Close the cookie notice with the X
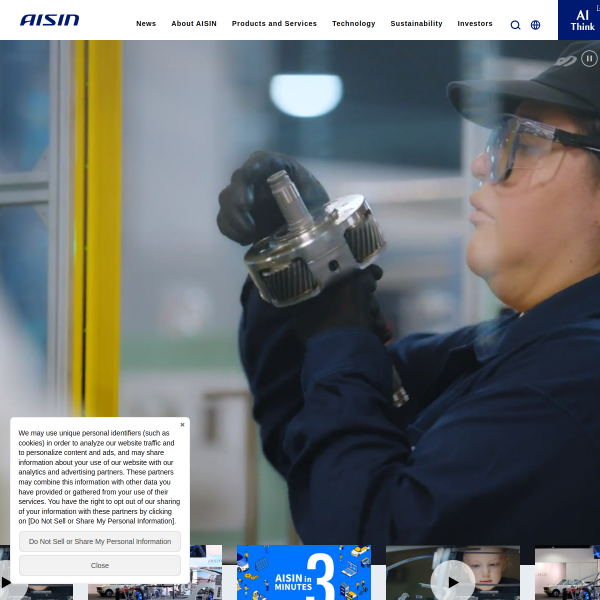Image resolution: width=600 pixels, height=600 pixels. pyautogui.click(x=182, y=424)
